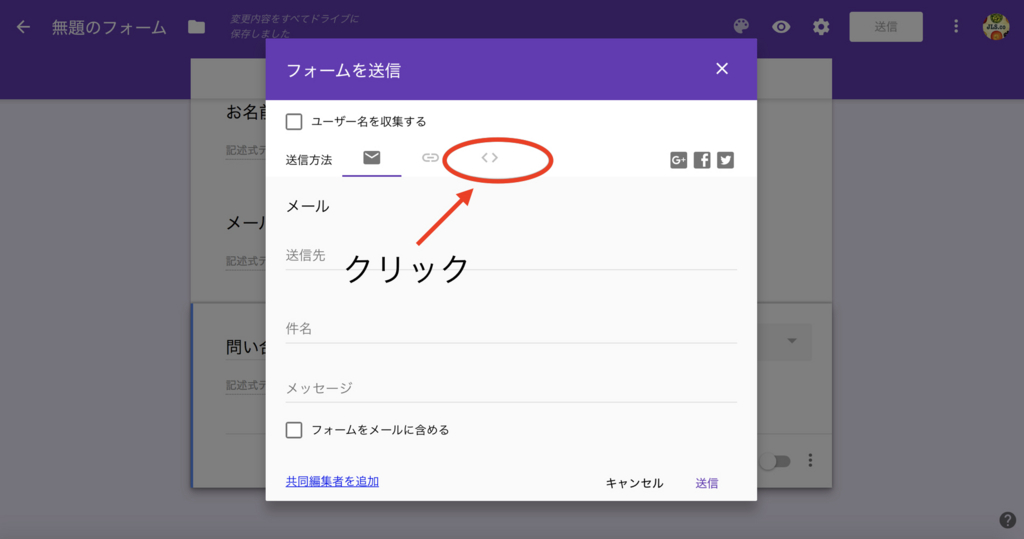Image resolution: width=1024 pixels, height=539 pixels.
Task: Click the キャンセル button
Action: 634,483
